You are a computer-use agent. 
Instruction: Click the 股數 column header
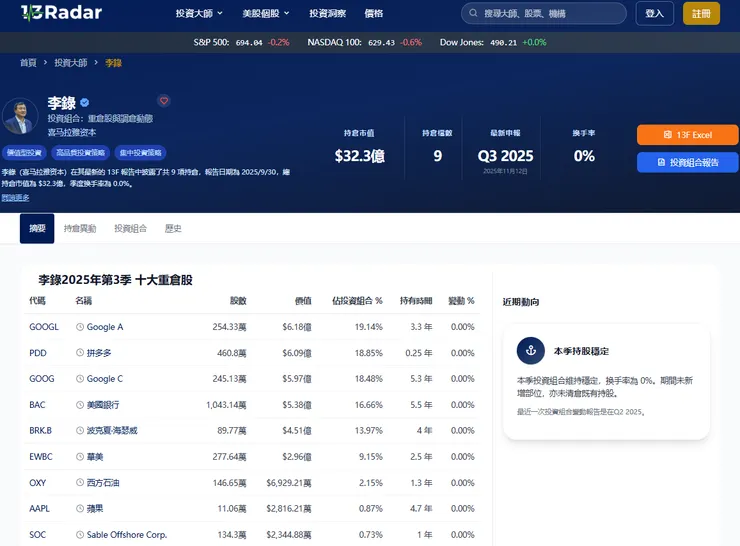(x=238, y=301)
